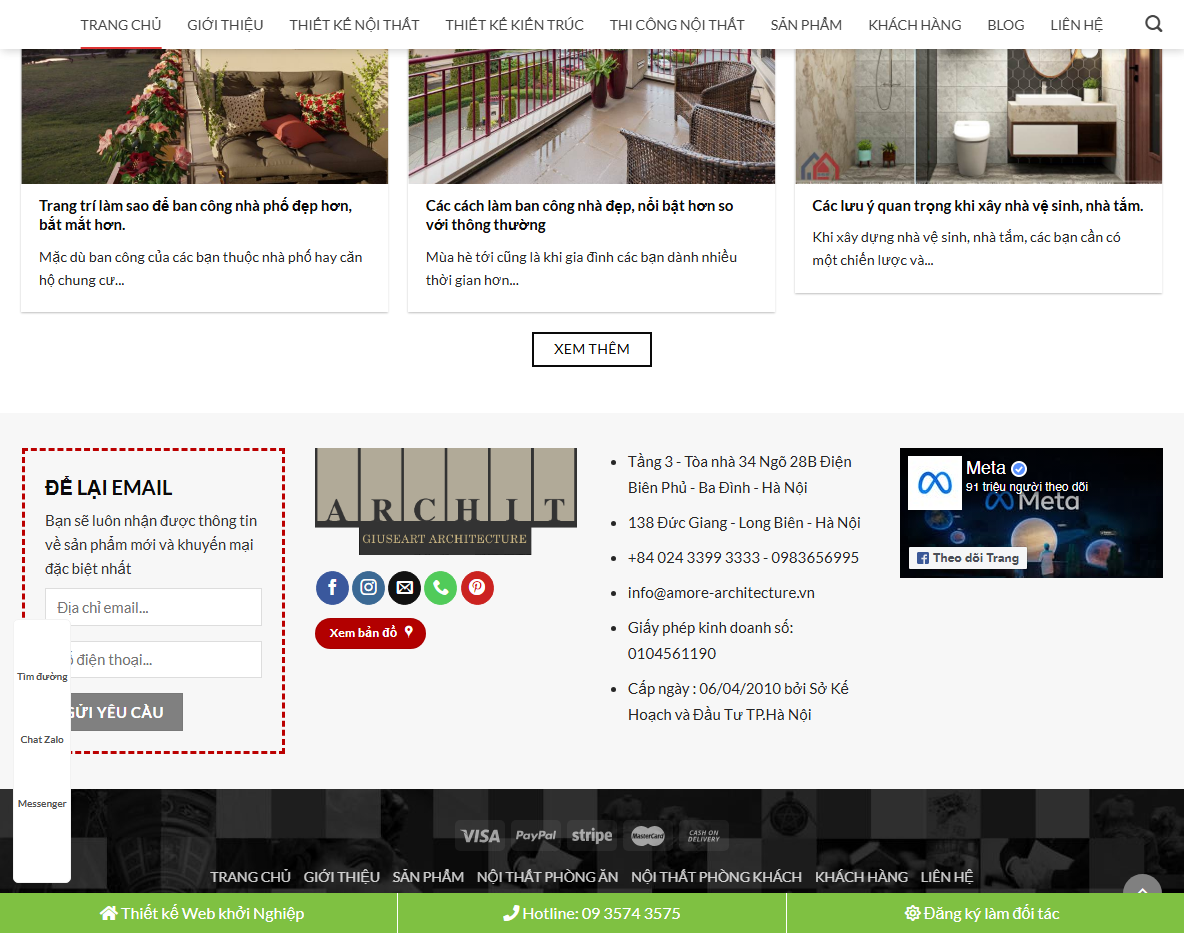The height and width of the screenshot is (933, 1184).
Task: Click the Visa payment icon
Action: tap(480, 835)
